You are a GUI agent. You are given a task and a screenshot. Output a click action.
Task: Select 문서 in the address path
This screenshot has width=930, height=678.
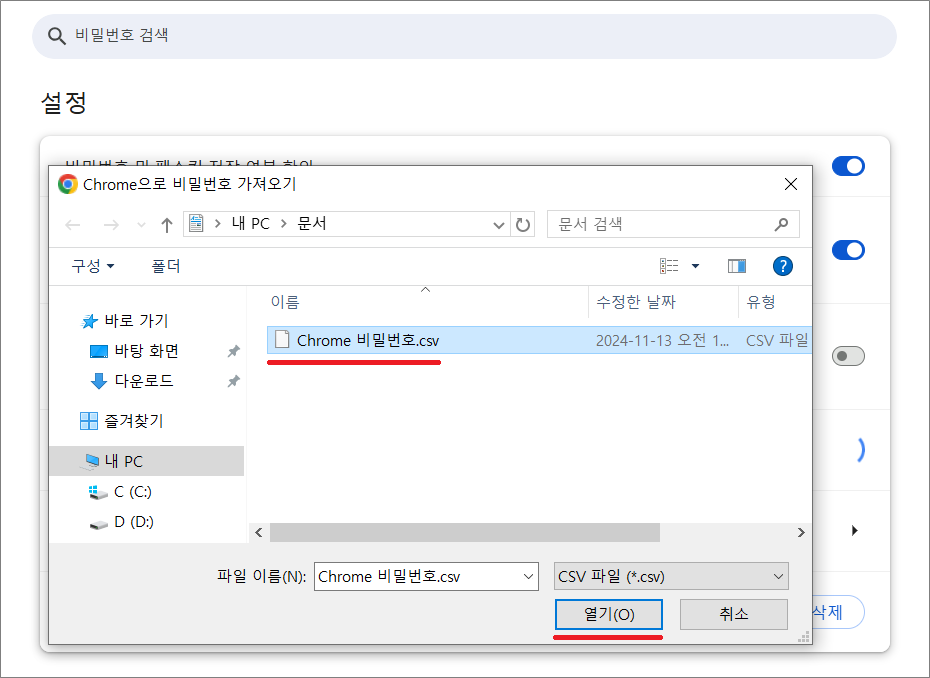click(312, 224)
